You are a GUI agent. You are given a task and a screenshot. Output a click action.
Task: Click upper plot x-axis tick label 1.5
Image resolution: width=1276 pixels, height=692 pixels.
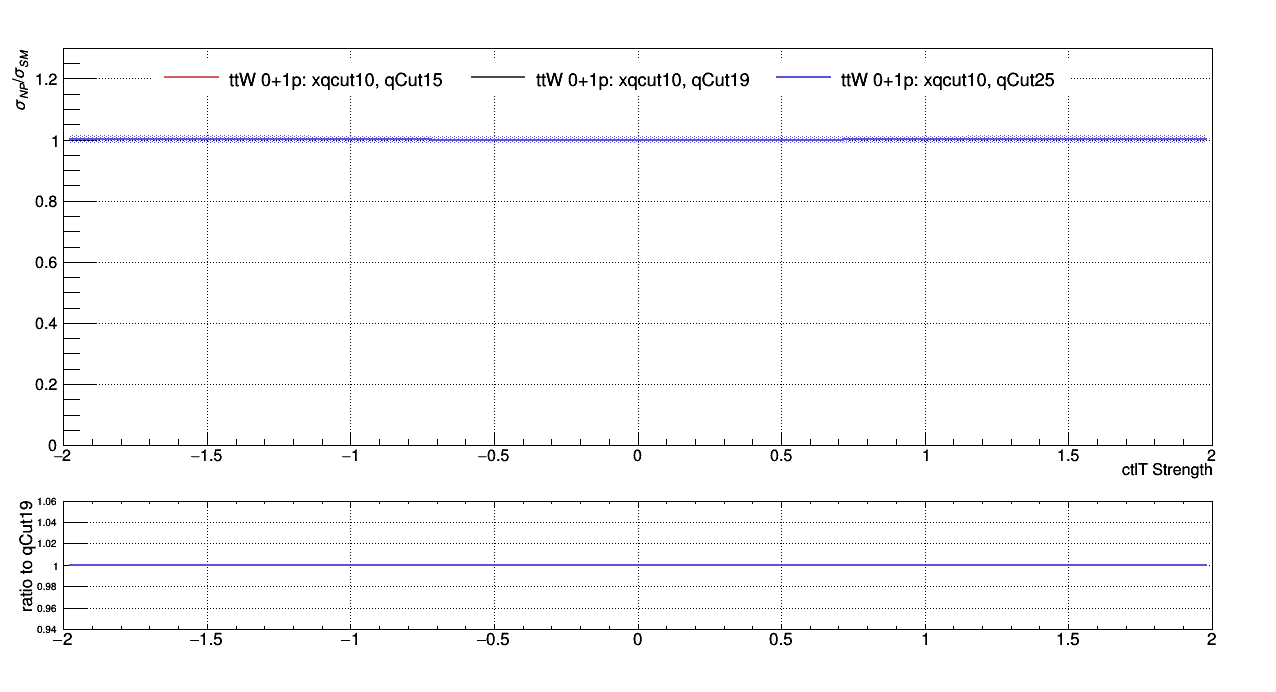(1069, 456)
